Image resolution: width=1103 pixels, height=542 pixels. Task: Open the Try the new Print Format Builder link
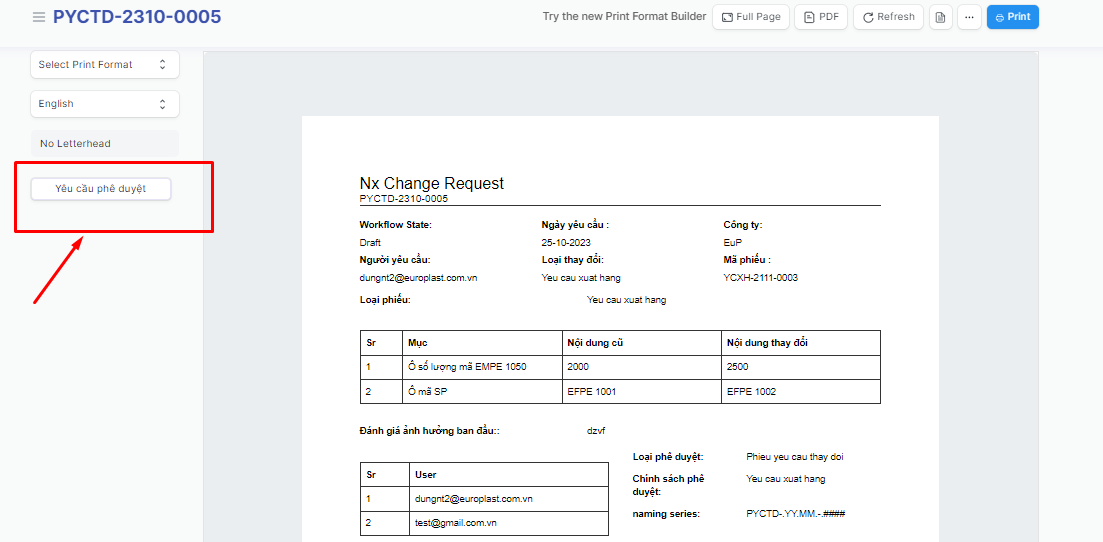[x=623, y=17]
